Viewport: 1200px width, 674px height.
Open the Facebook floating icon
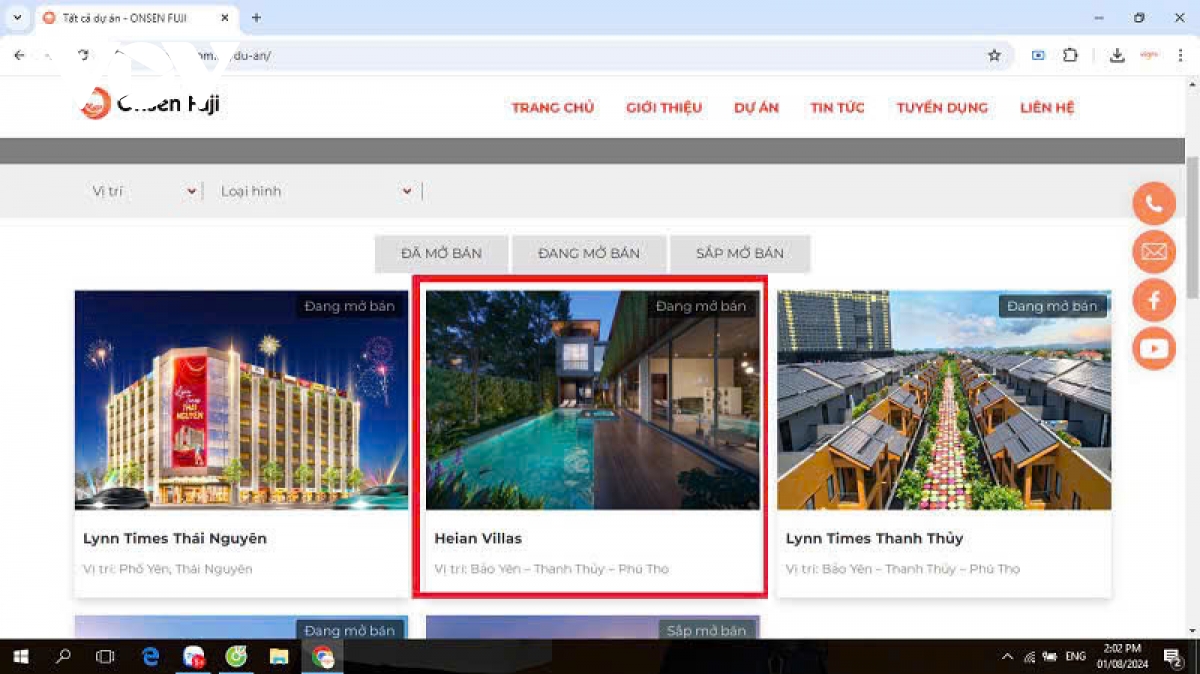pos(1154,300)
